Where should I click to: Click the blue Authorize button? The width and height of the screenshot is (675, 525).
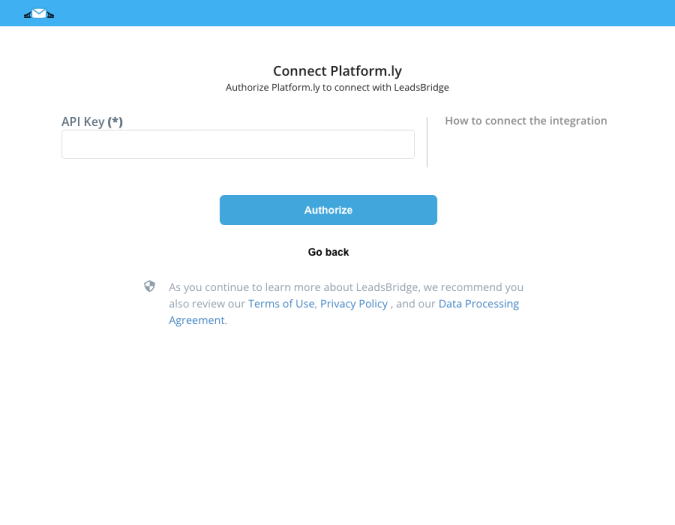point(328,210)
